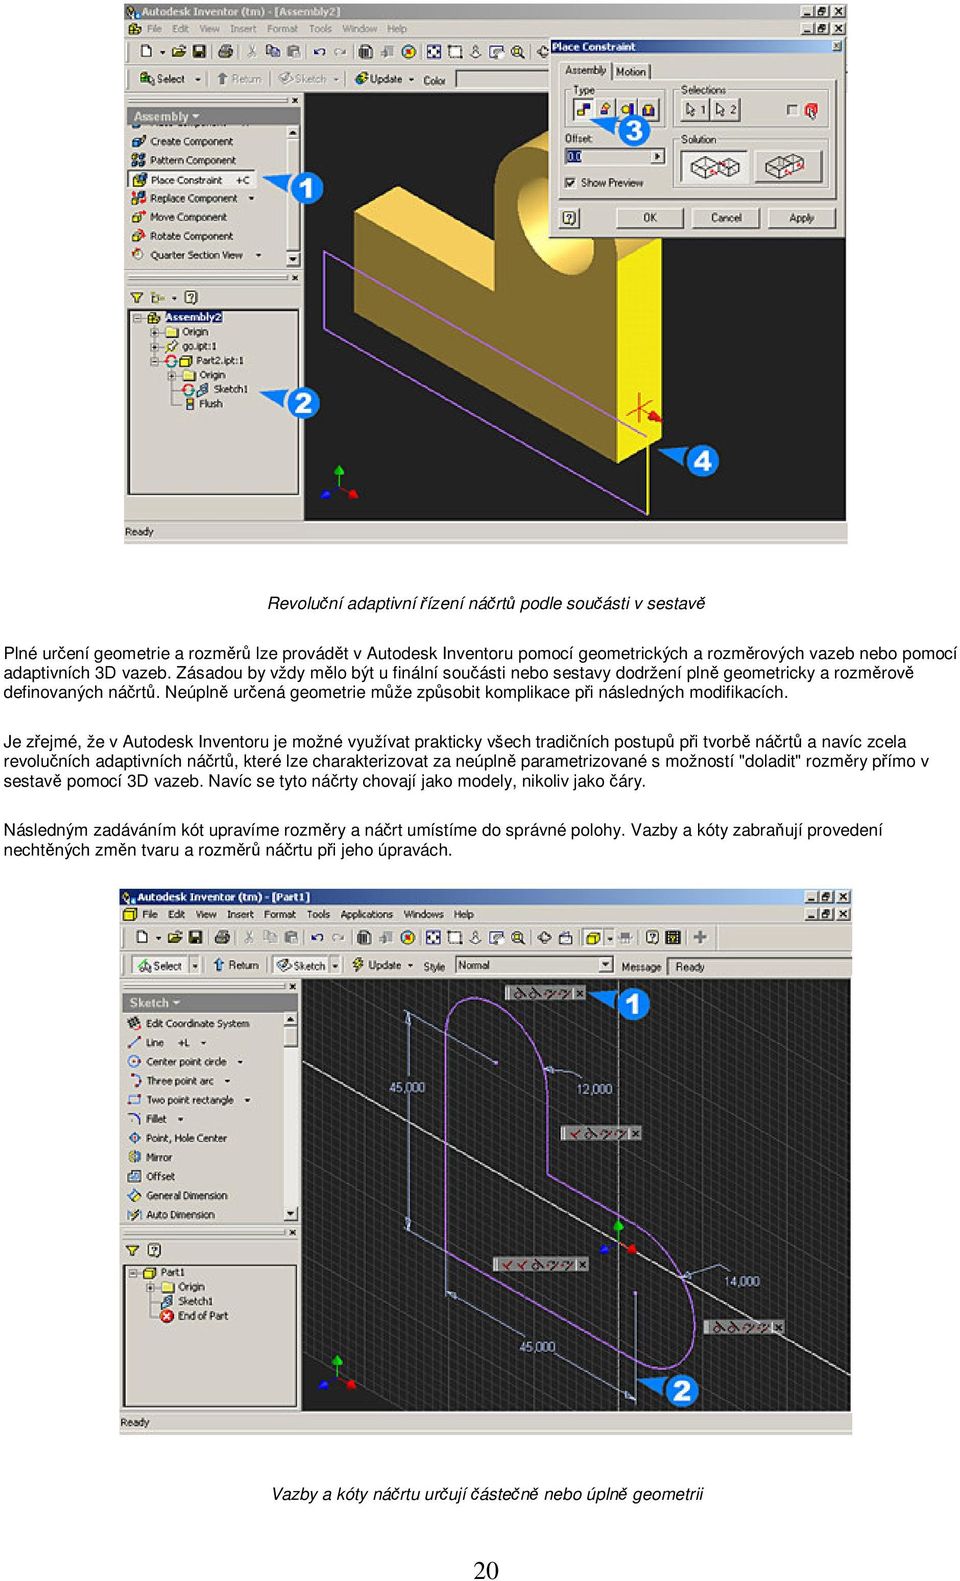
Task: Select Auto Dimension tool
Action: coord(172,1215)
